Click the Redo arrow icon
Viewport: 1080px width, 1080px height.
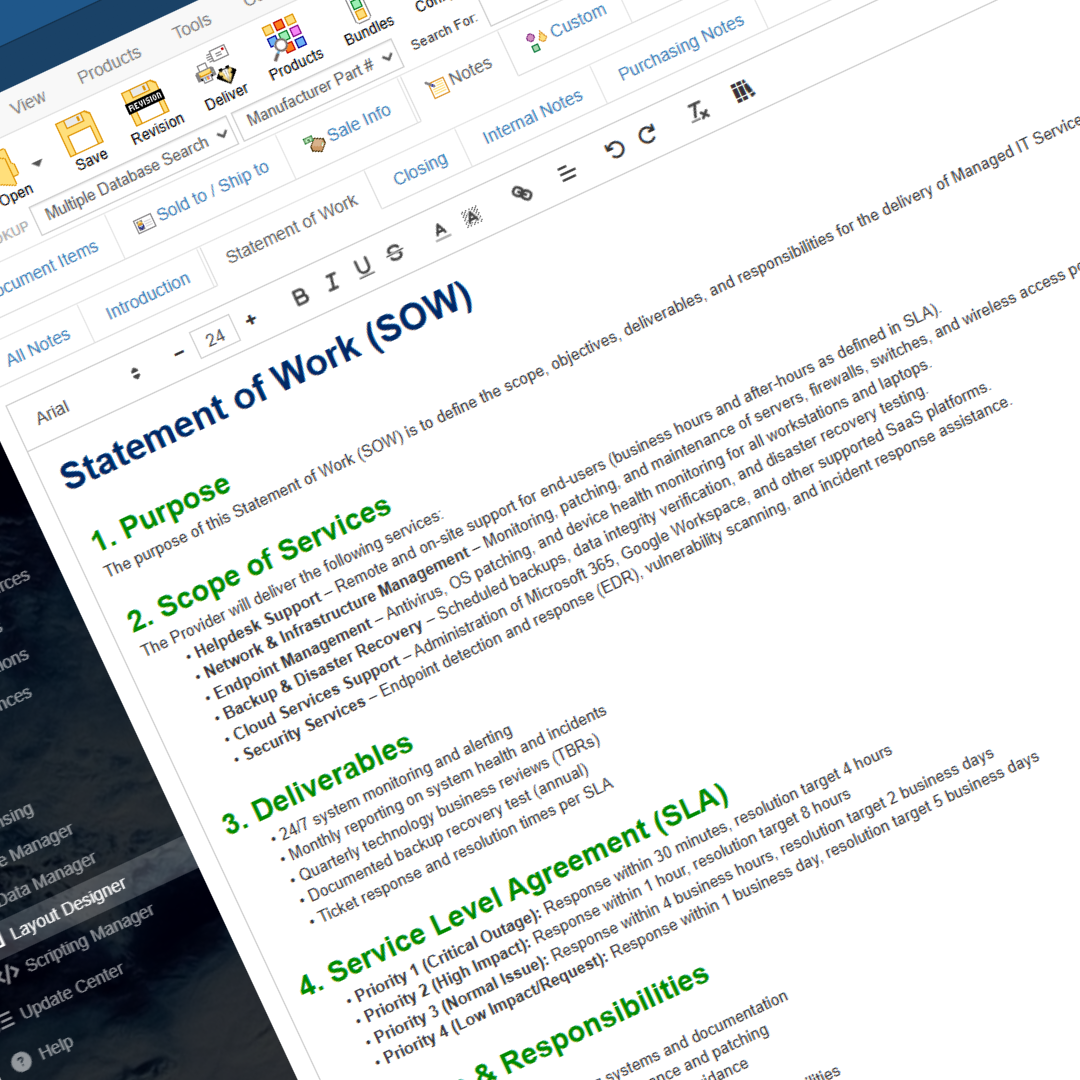647,134
